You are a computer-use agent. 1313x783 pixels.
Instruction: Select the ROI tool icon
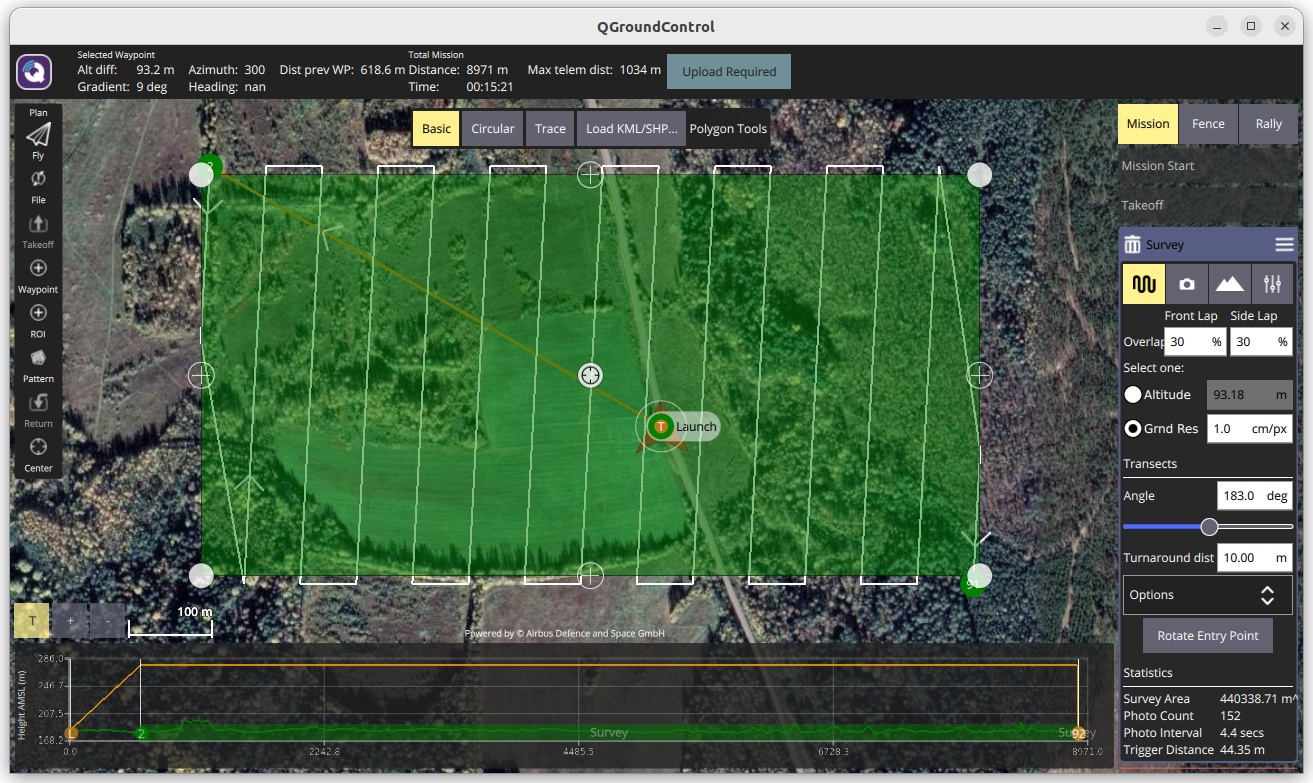point(38,314)
